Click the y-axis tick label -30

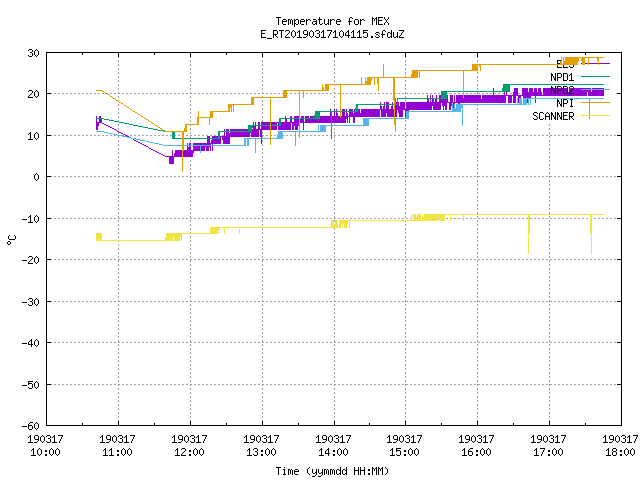(31, 302)
